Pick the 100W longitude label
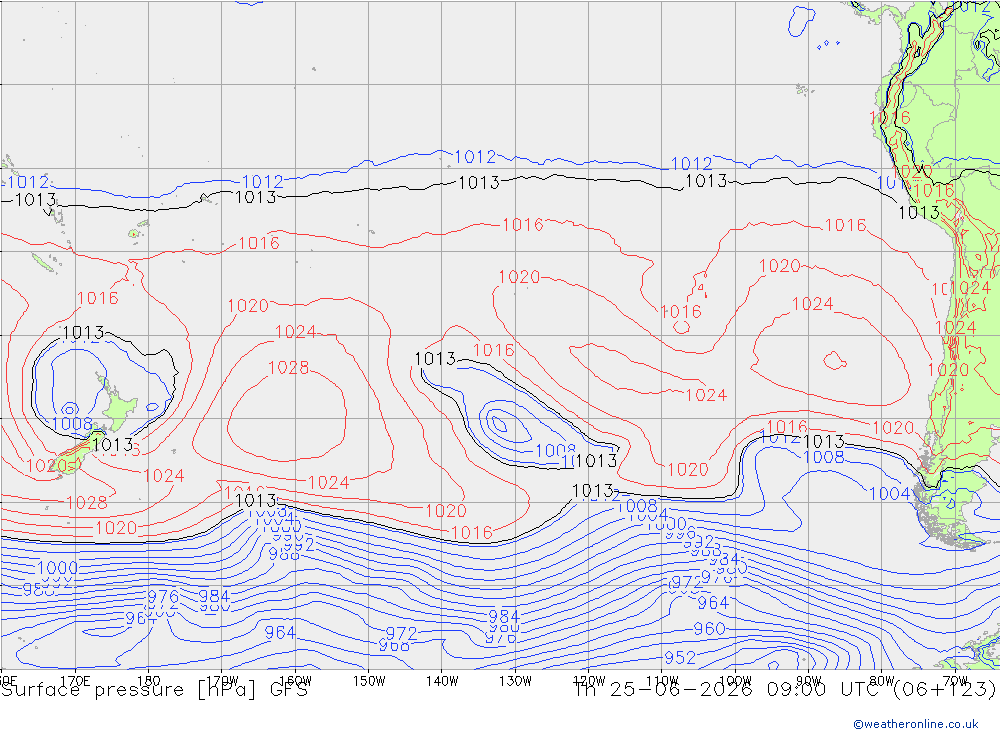Image resolution: width=1000 pixels, height=733 pixels. [x=735, y=681]
